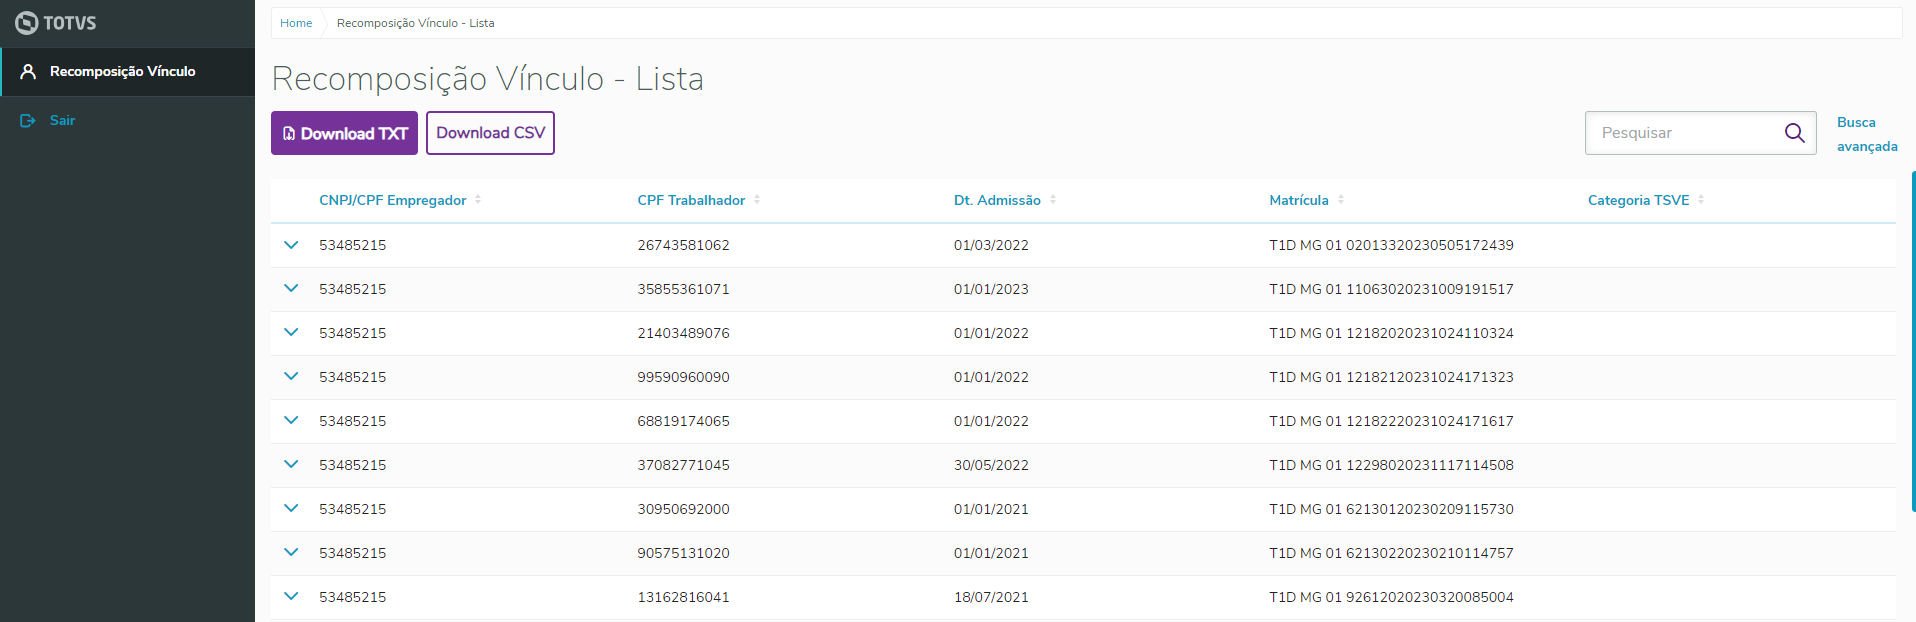The image size is (1916, 622).
Task: Click matrícula T1D MG 01 62130220230210114757
Action: click(x=1391, y=553)
